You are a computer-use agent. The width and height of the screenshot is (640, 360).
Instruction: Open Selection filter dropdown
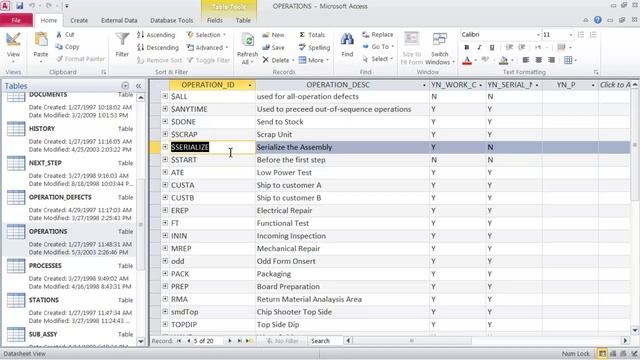[x=206, y=35]
